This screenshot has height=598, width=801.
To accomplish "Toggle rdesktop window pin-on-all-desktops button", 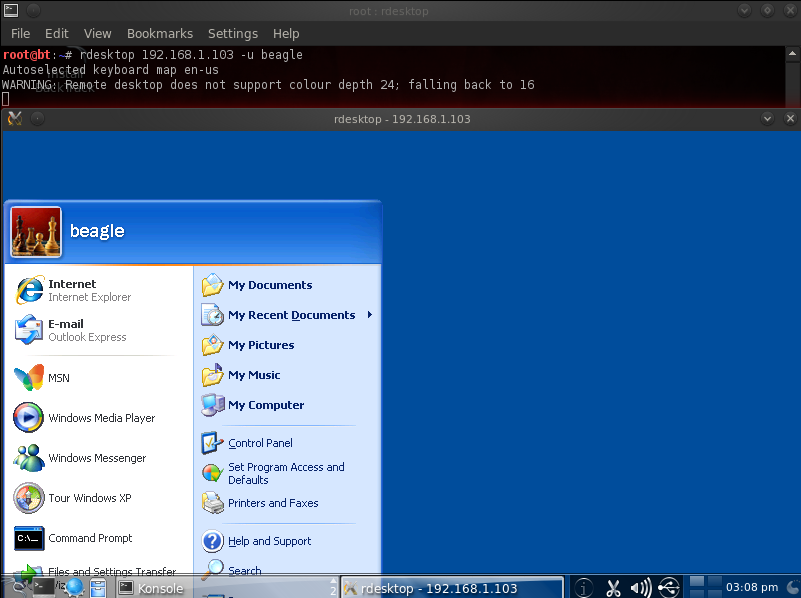I will click(37, 119).
